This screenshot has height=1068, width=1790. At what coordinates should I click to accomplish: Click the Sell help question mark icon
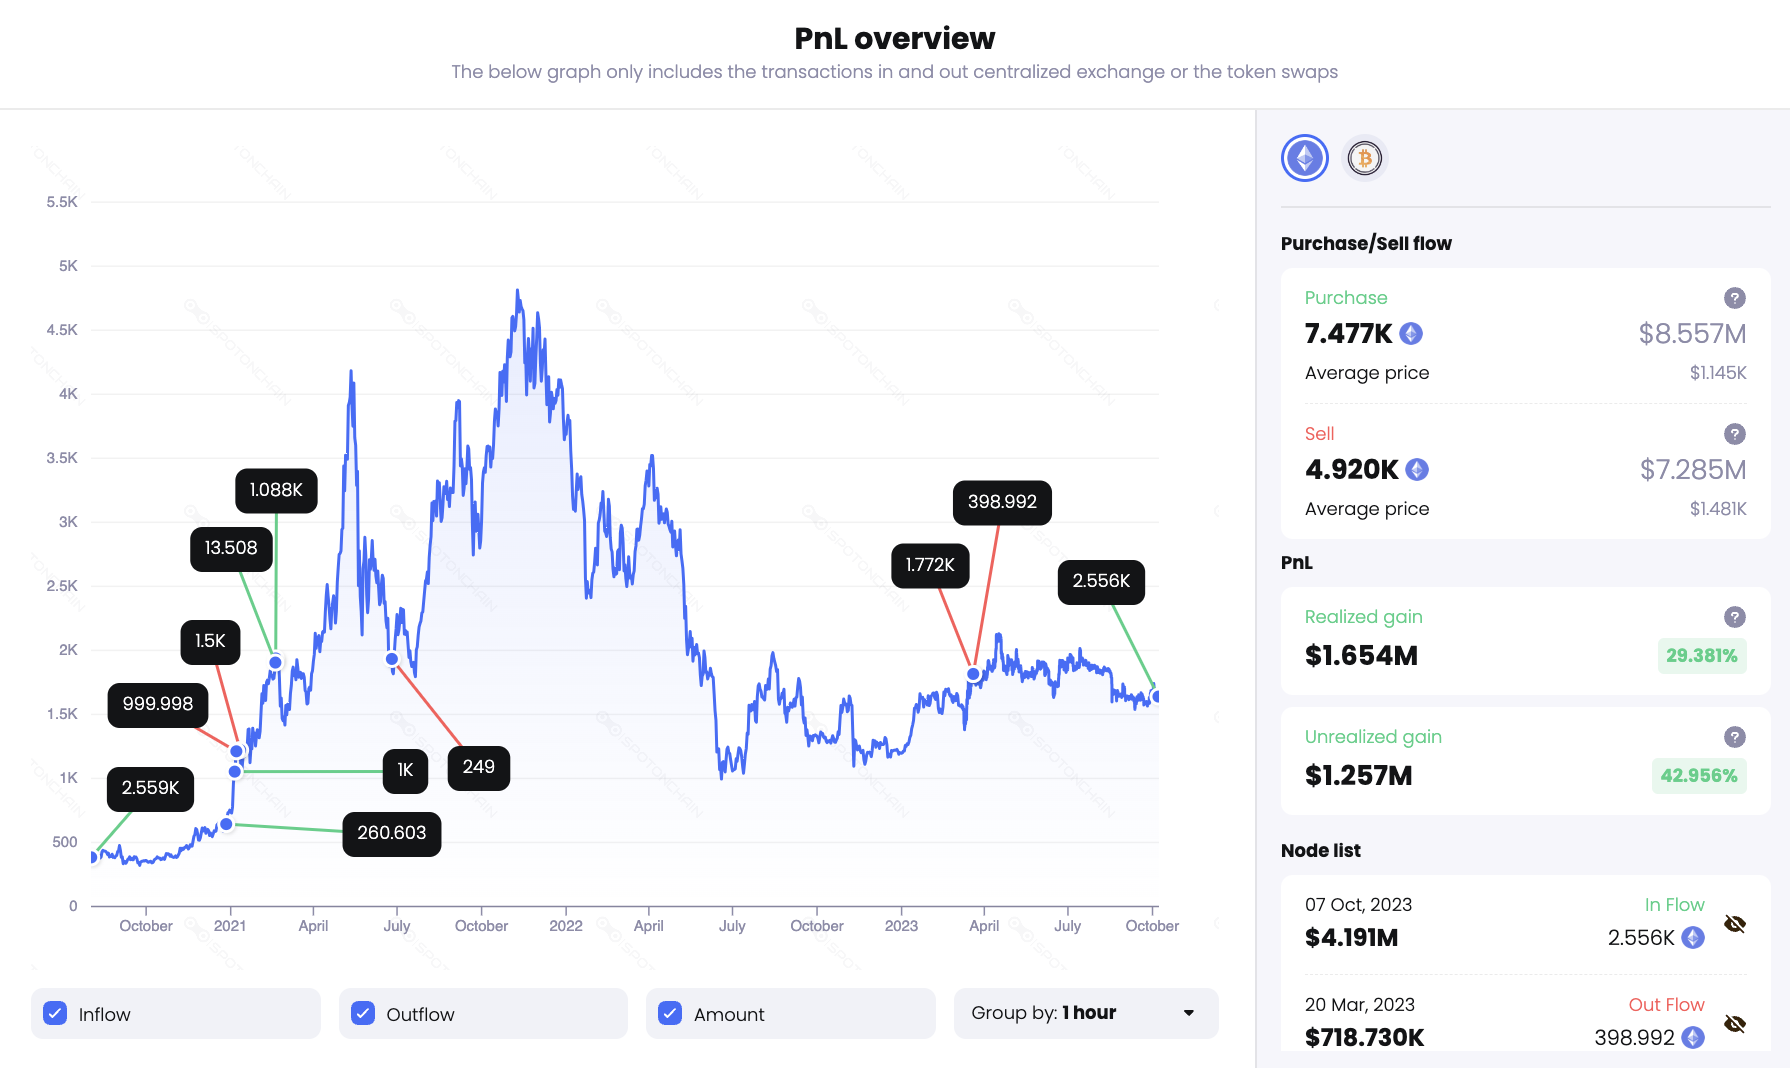click(1735, 434)
